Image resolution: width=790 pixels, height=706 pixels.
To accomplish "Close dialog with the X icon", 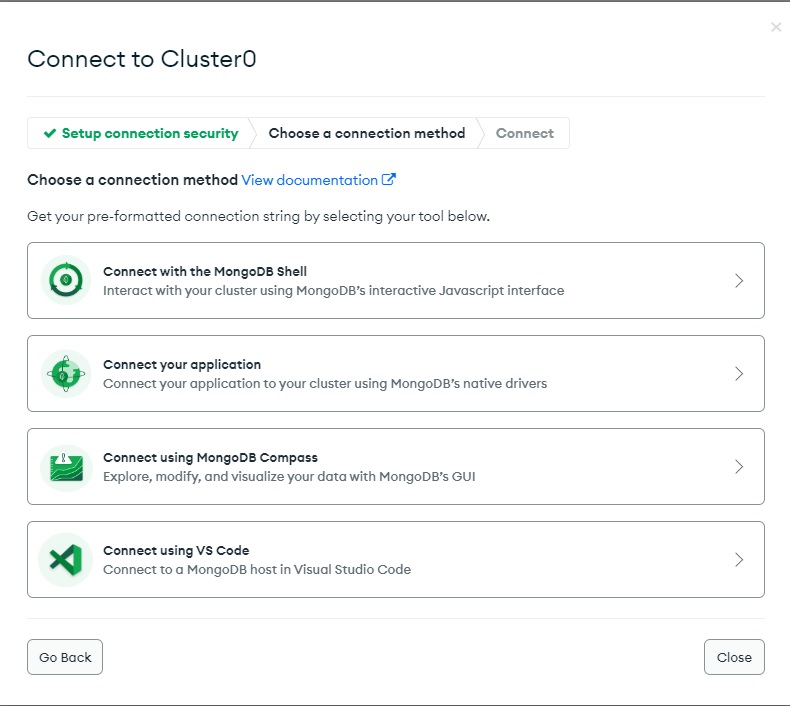I will tap(776, 27).
